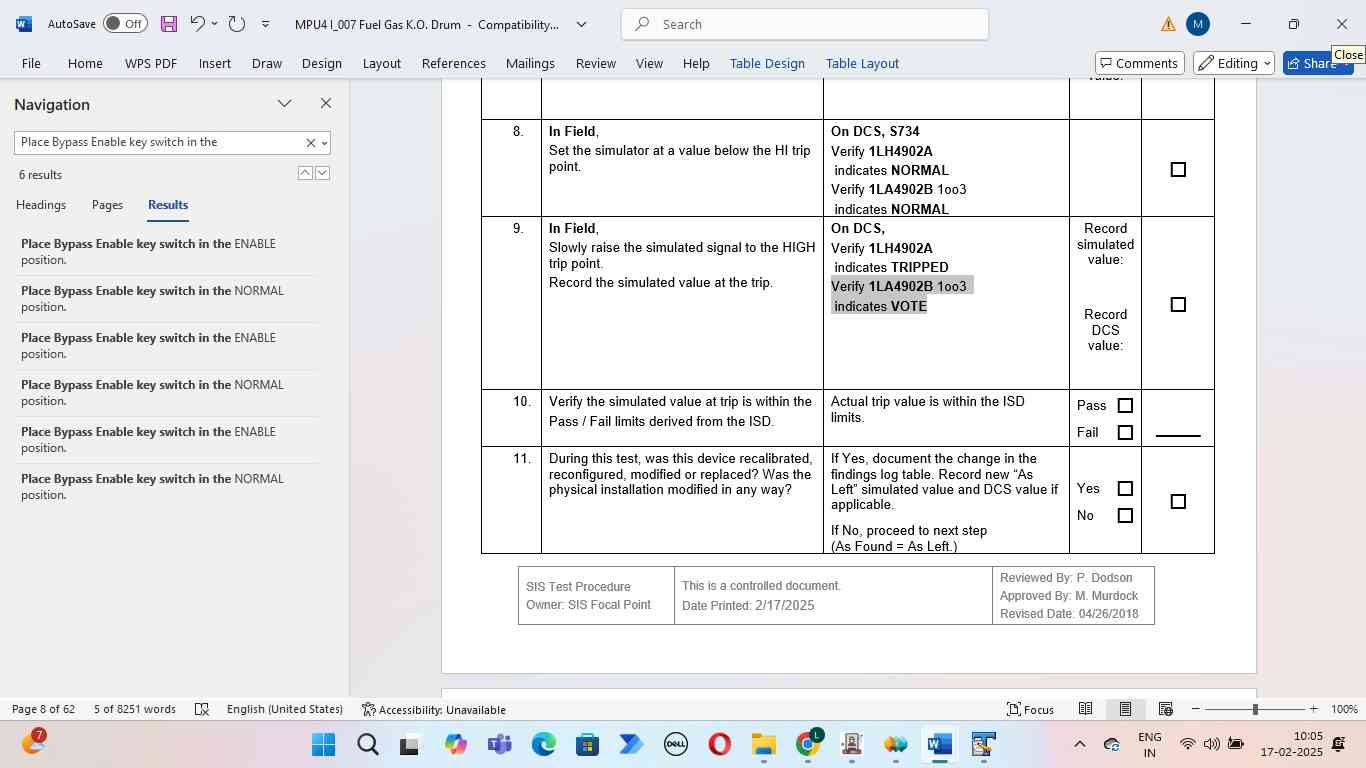
Task: Click the 100% zoom level
Action: (x=1344, y=709)
